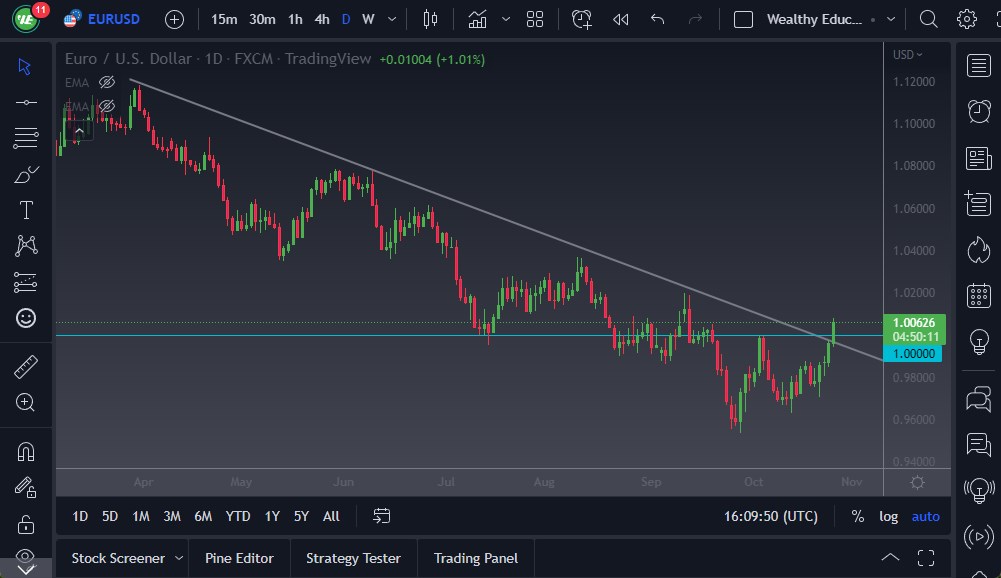Viewport: 1001px width, 578px height.
Task: Toggle percent scale with the % button
Action: (x=857, y=516)
